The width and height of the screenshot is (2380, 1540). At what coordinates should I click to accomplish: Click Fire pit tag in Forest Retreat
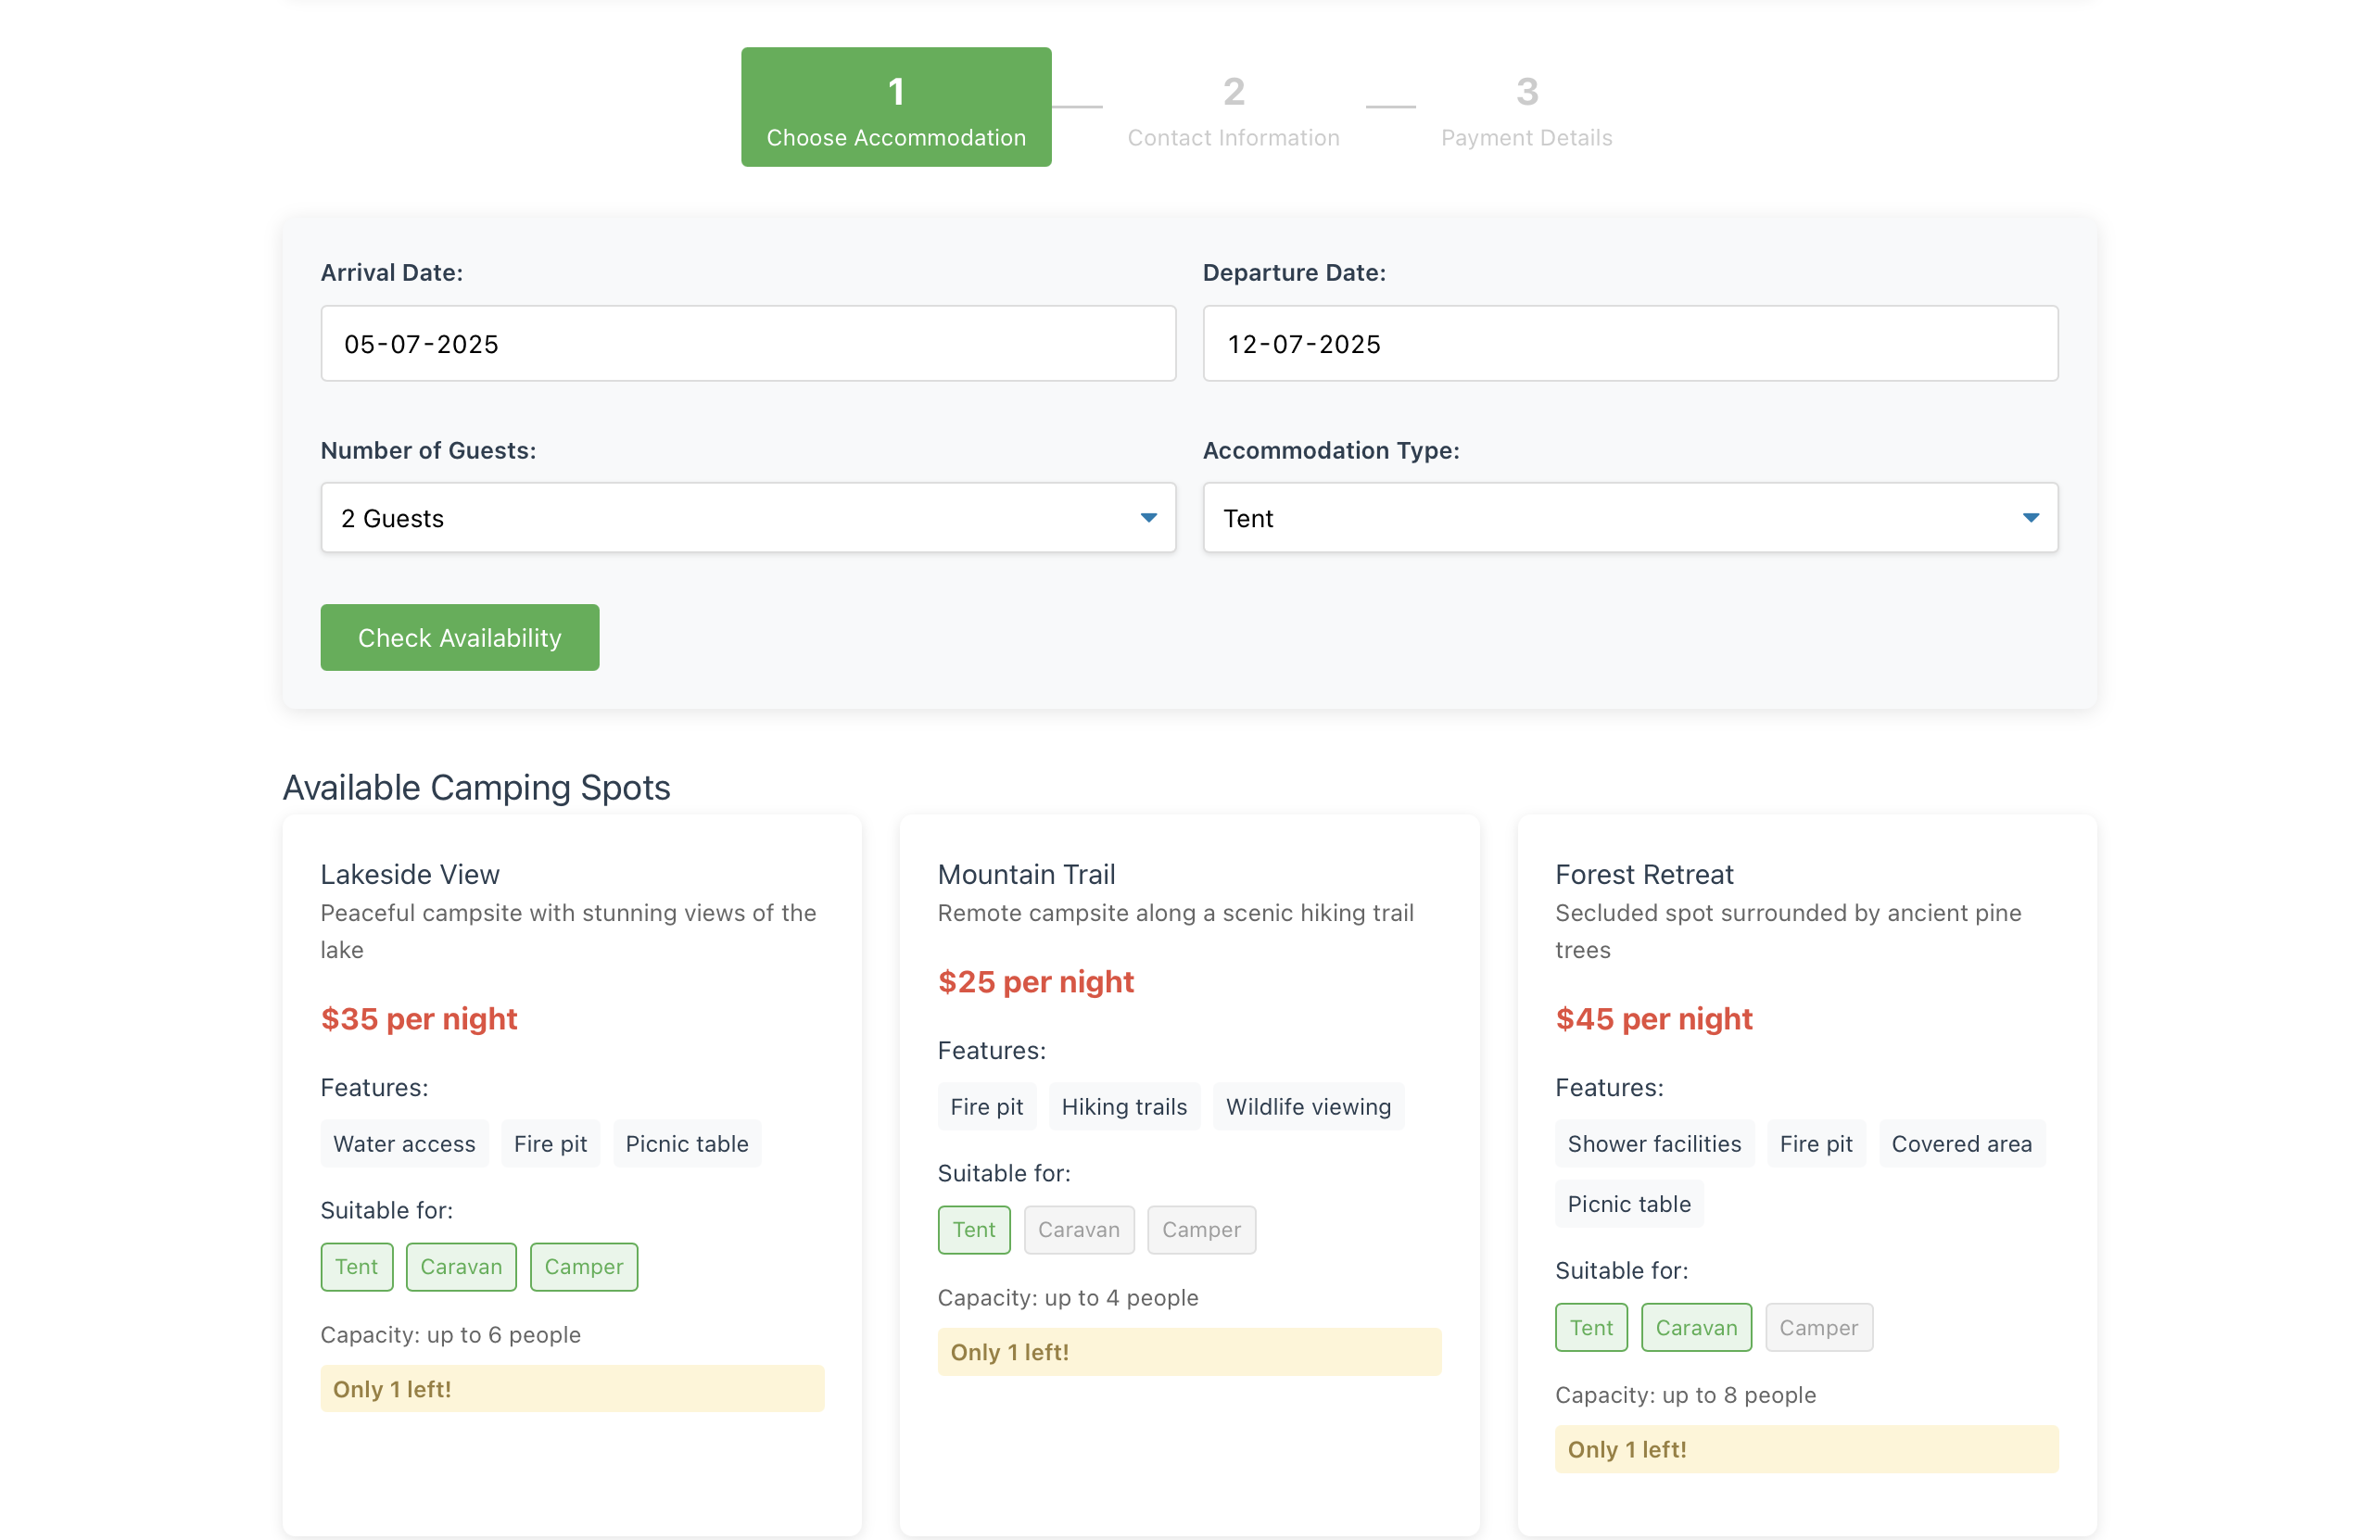coord(1816,1144)
